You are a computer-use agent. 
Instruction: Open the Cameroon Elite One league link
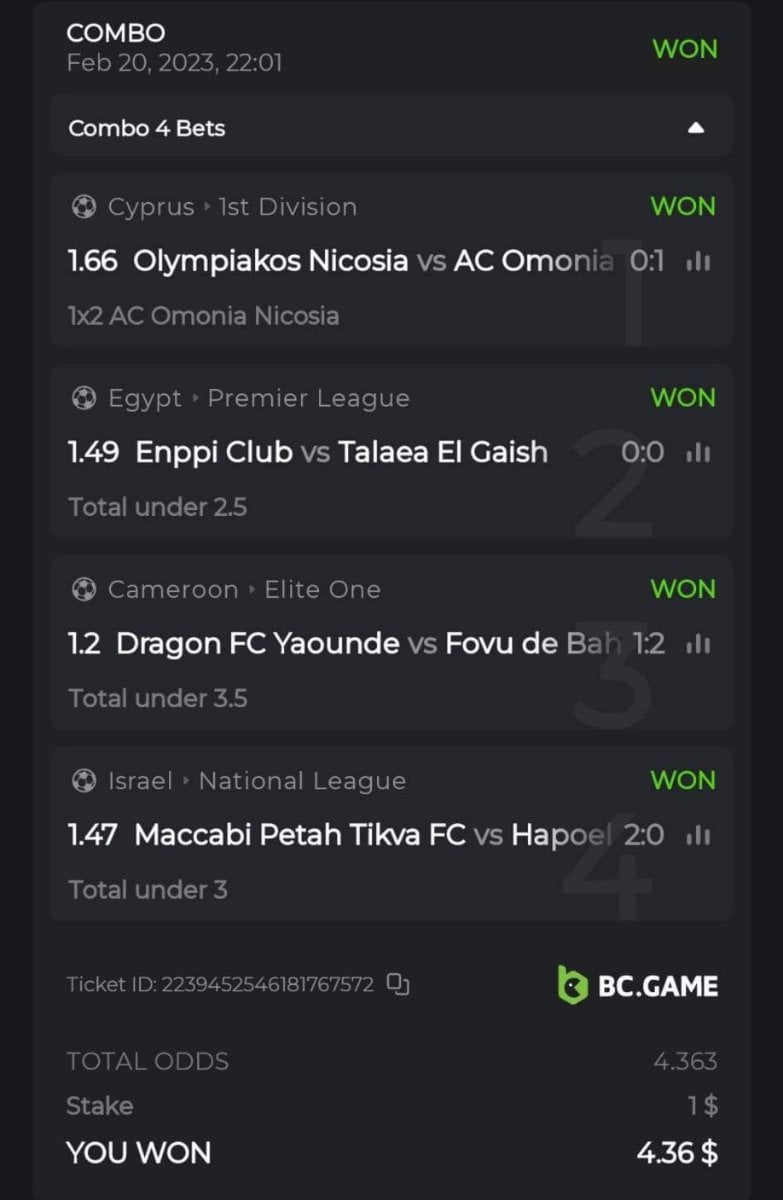point(322,589)
